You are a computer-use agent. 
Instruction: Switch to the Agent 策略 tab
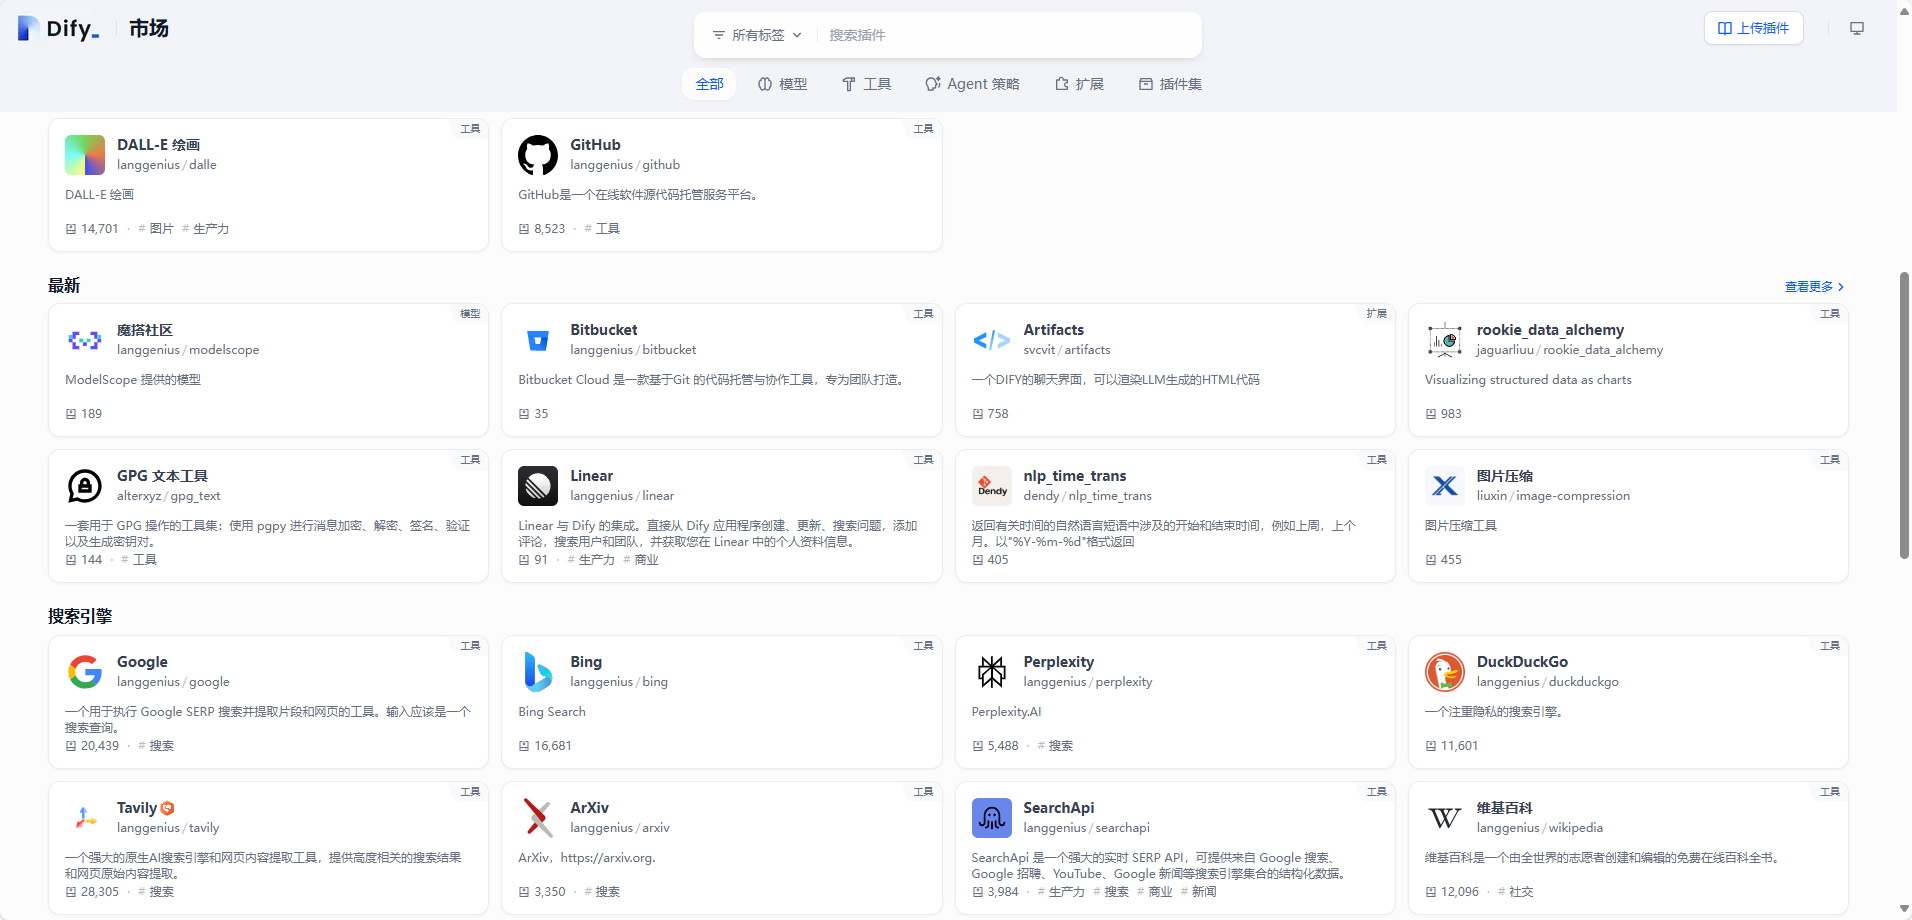coord(971,84)
